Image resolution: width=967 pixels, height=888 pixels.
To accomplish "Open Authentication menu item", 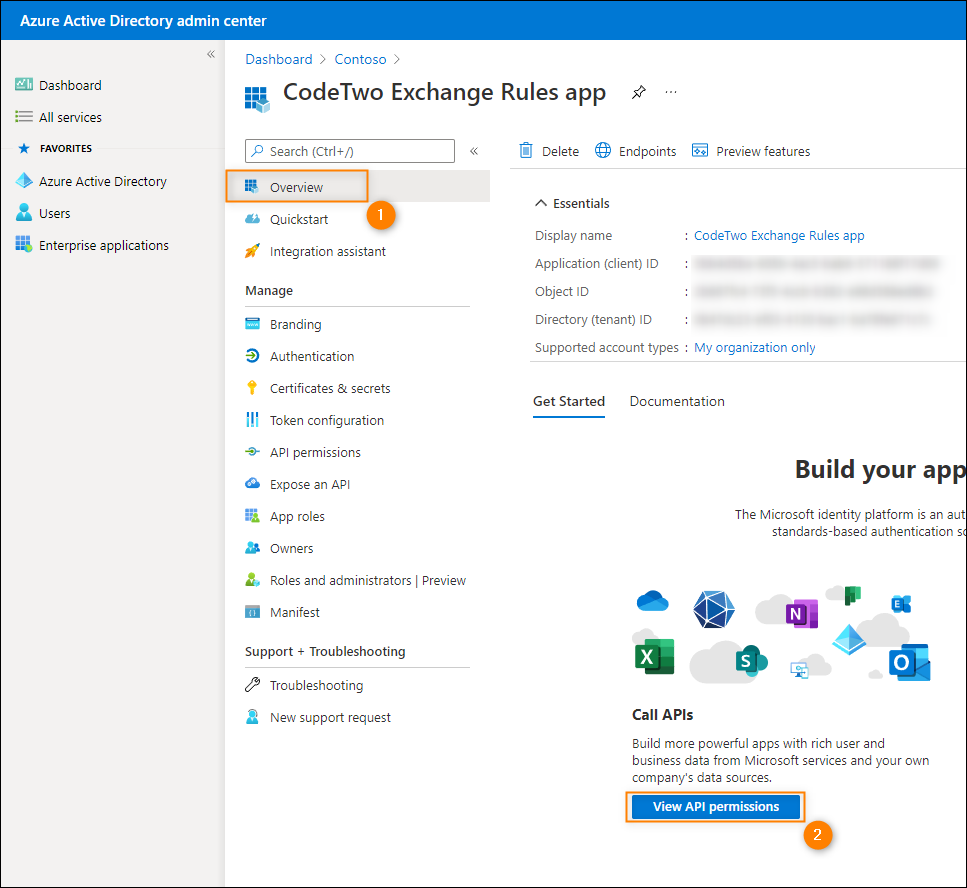I will click(x=312, y=356).
